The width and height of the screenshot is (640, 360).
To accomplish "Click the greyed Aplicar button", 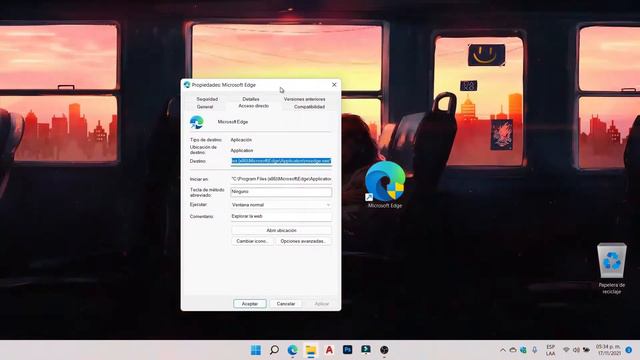I will coord(322,304).
